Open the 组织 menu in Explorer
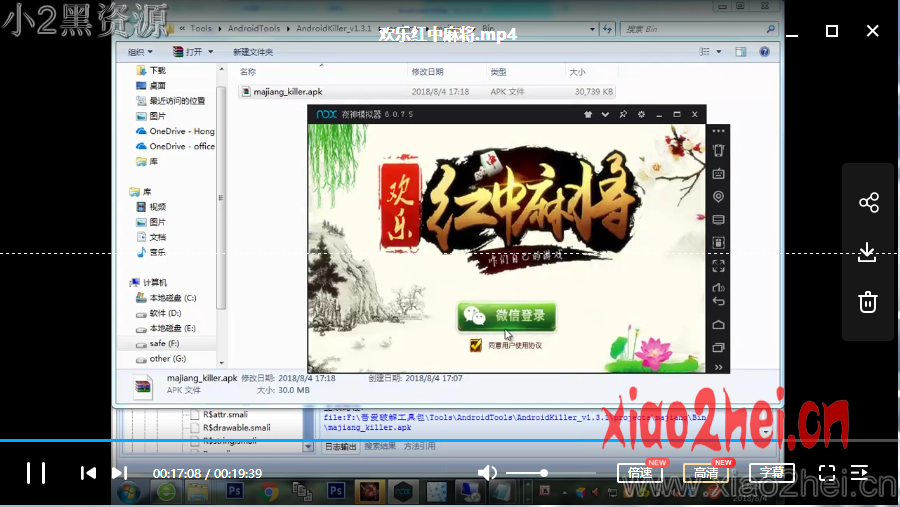 (140, 52)
